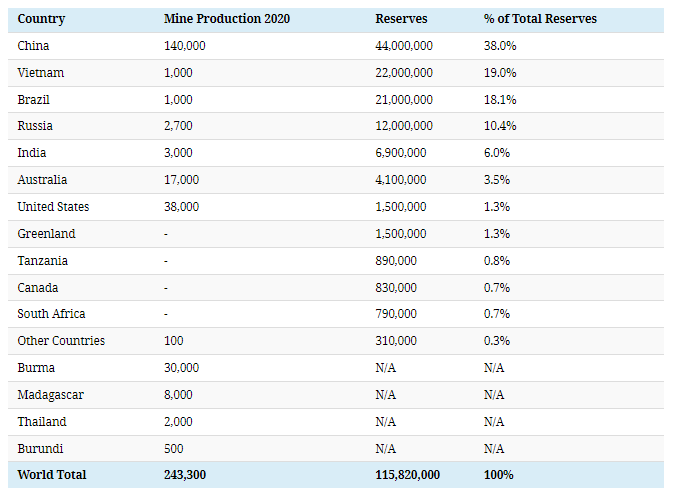The image size is (673, 498).
Task: Select the Russia row label
Action: point(35,127)
